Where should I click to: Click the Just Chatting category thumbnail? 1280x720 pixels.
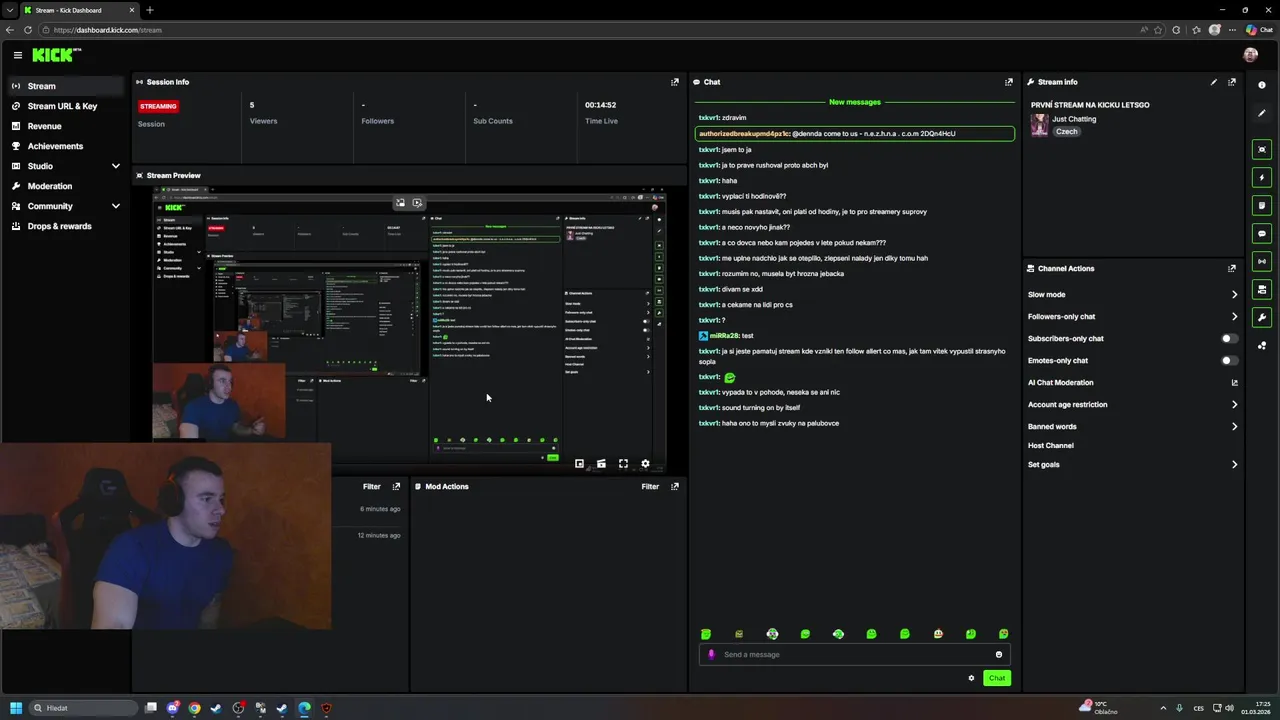[1040, 125]
